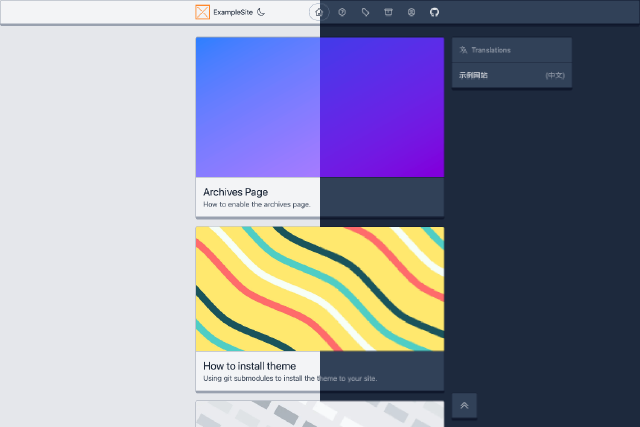
Task: Click the Translations language icon
Action: point(463,50)
